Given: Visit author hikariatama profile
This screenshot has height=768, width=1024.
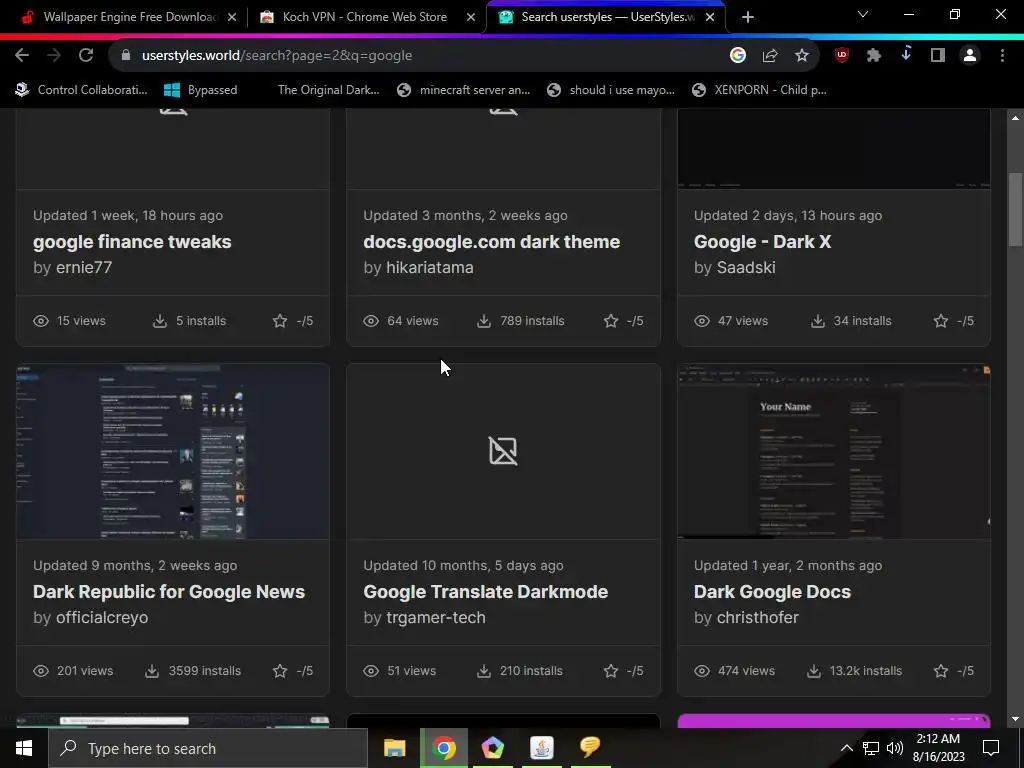Looking at the screenshot, I should (x=429, y=268).
